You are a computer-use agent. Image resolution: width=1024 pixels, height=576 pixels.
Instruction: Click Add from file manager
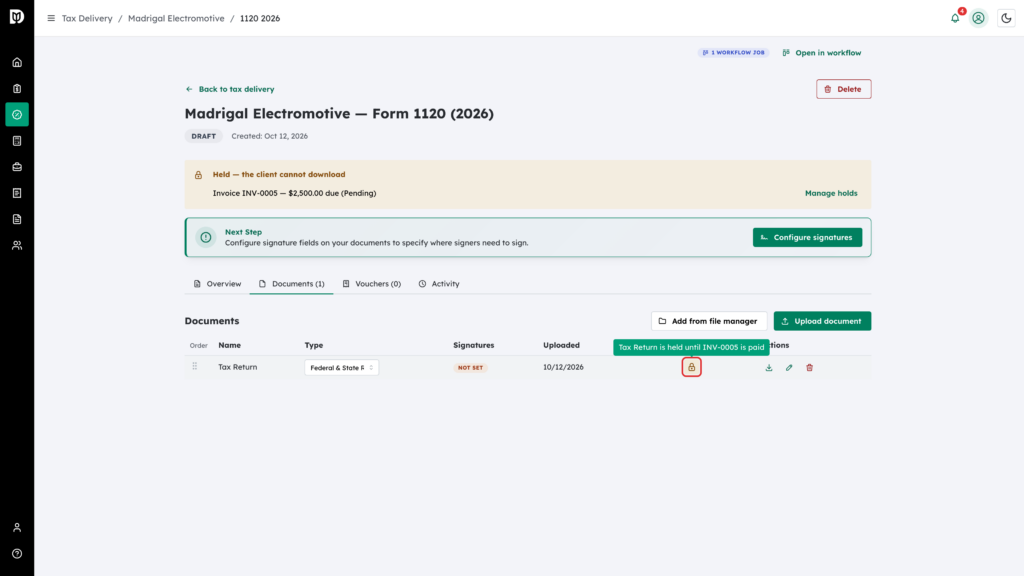[x=709, y=321]
